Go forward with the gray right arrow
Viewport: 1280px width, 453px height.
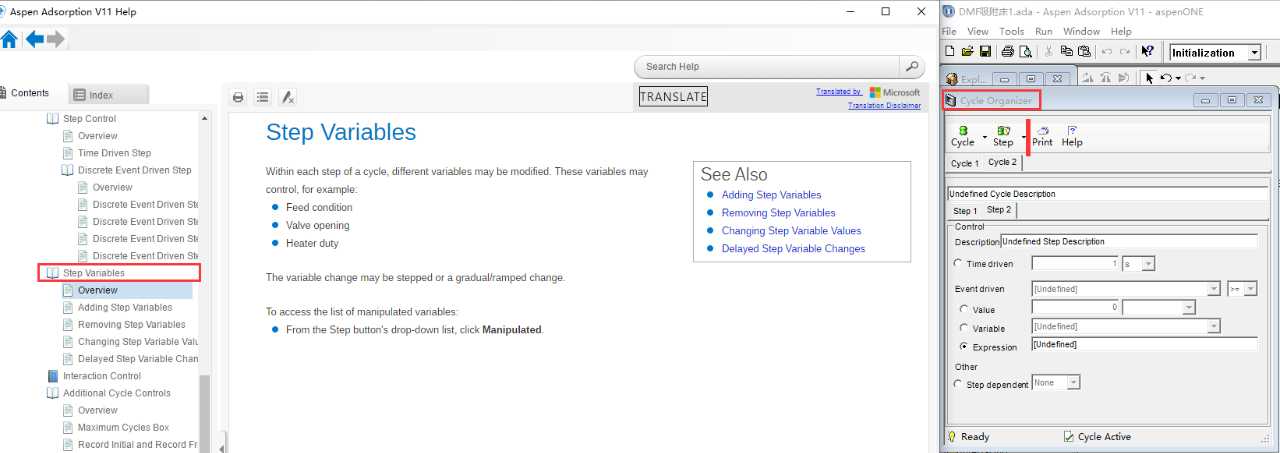point(56,39)
